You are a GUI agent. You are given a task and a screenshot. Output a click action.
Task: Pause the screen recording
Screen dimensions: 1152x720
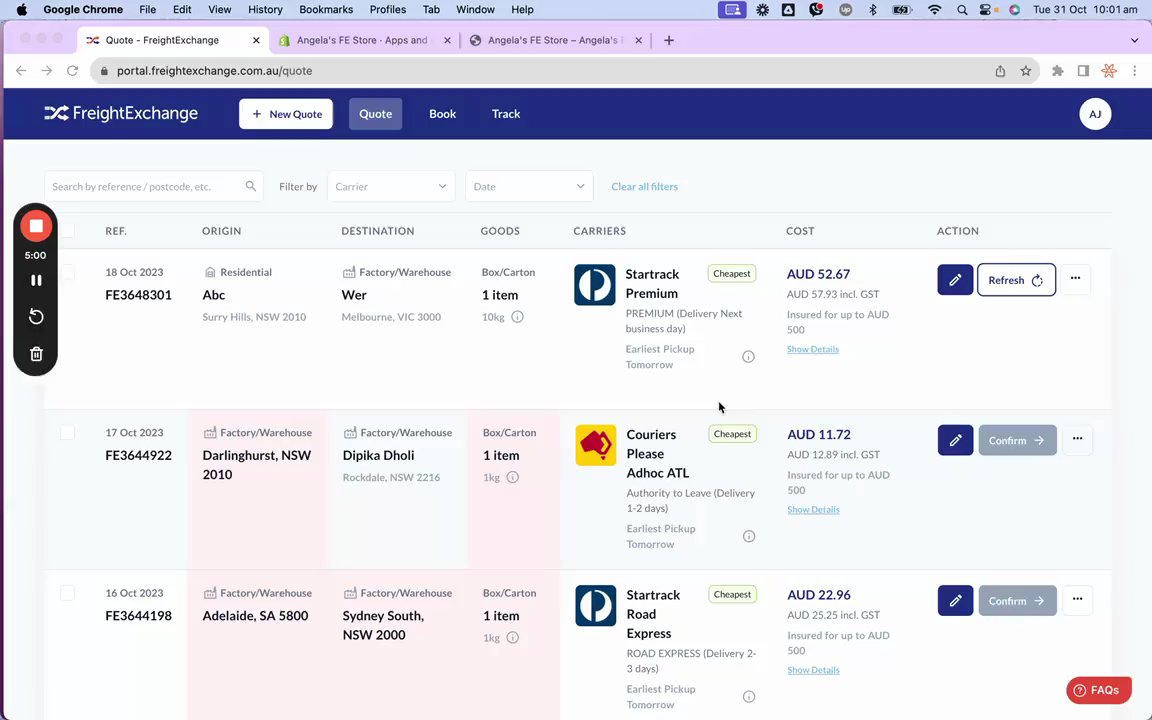(35, 280)
